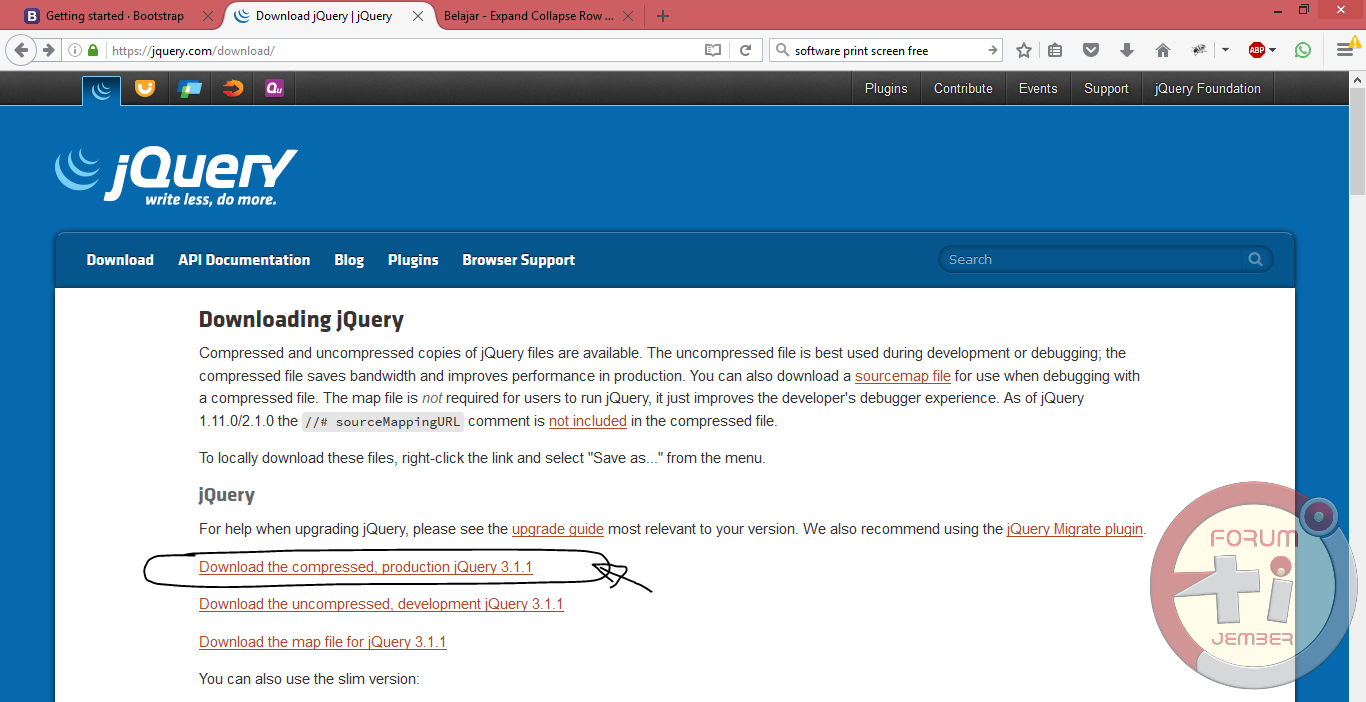Show site information via the info icon

[76, 50]
